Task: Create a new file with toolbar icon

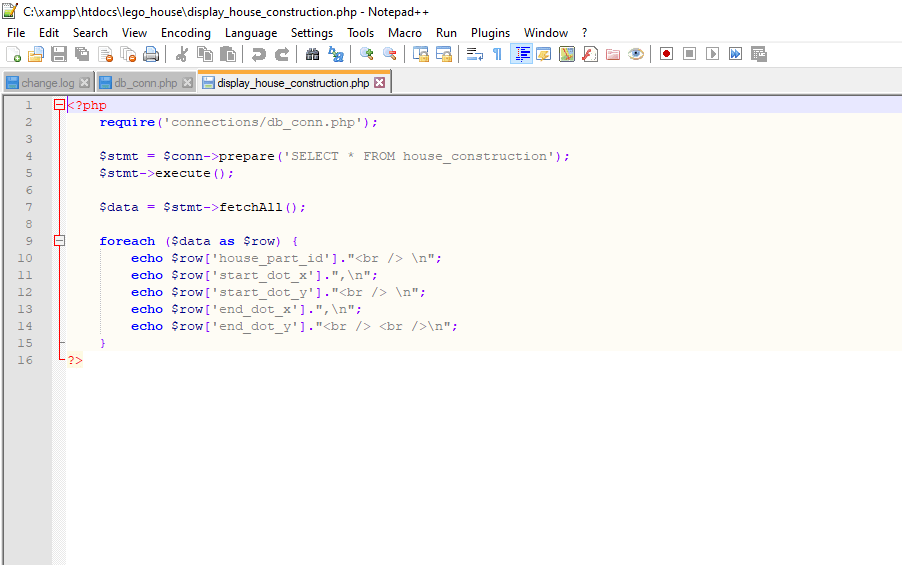Action: [x=13, y=54]
